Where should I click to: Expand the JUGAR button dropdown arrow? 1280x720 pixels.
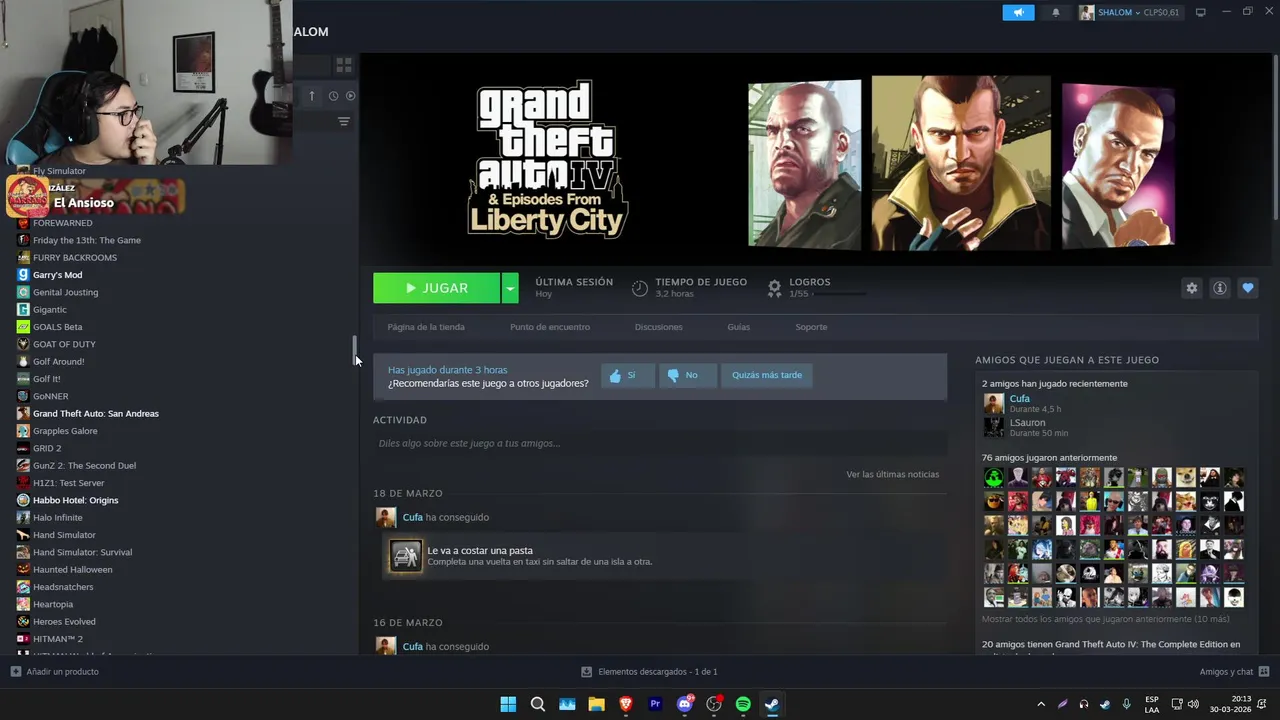point(510,288)
